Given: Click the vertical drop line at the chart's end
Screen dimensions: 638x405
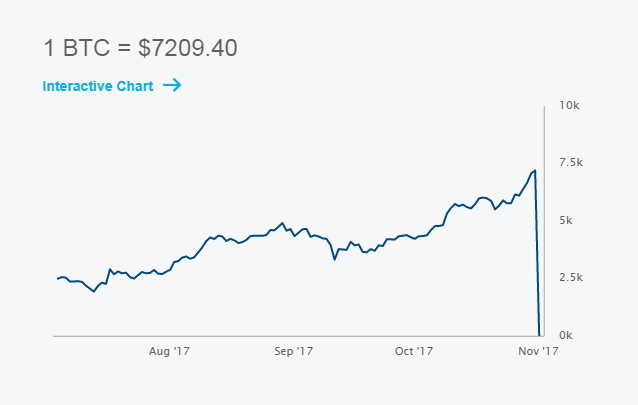Looking at the screenshot, I should pyautogui.click(x=538, y=260).
